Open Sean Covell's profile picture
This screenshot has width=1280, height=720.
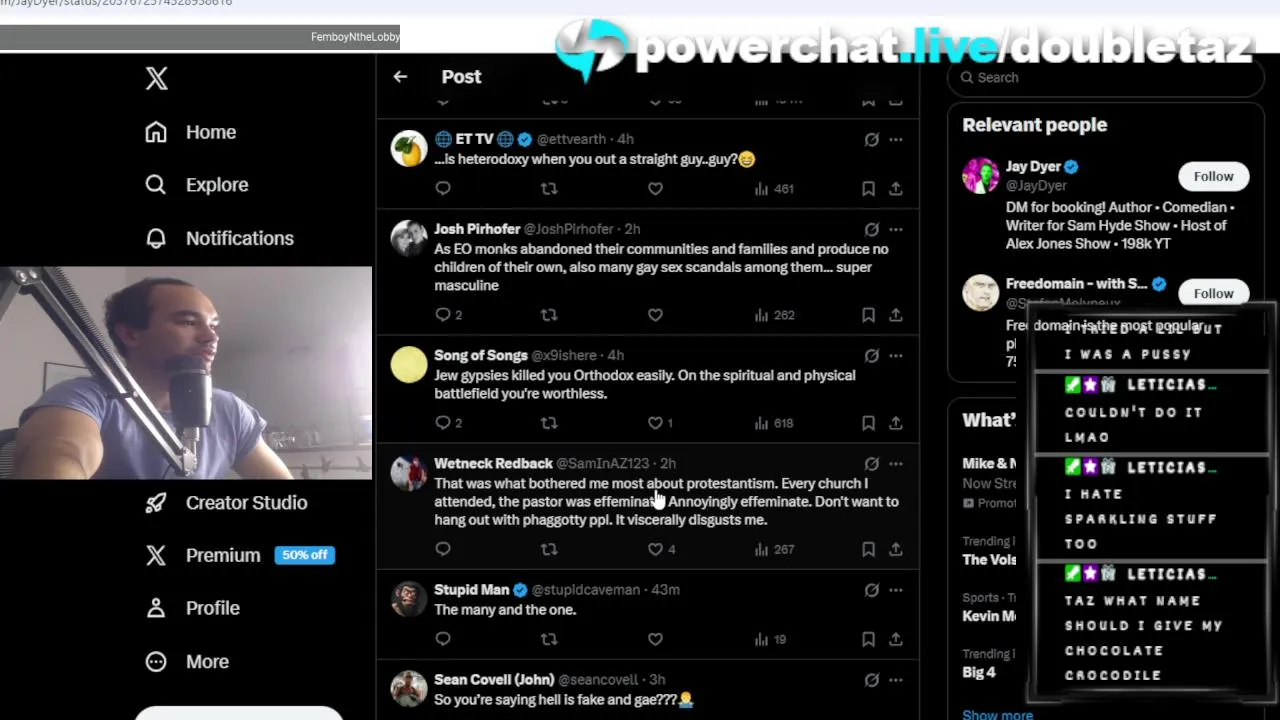pyautogui.click(x=409, y=688)
